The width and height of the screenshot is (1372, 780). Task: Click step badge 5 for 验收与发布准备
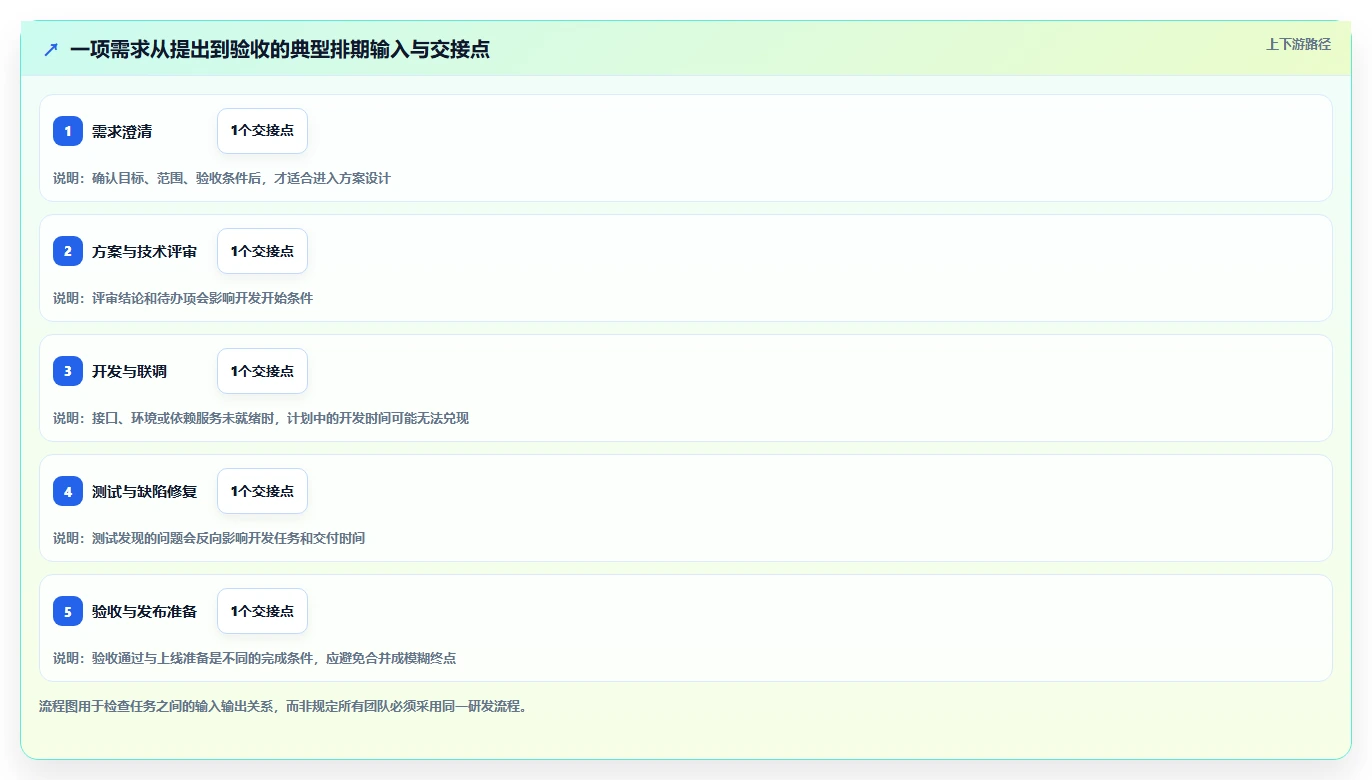[x=68, y=611]
